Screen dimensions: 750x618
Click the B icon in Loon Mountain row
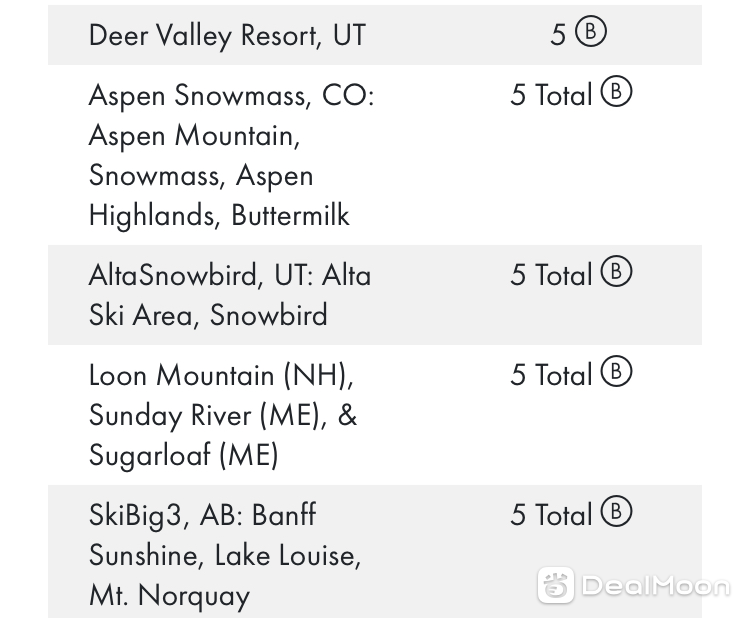click(616, 371)
